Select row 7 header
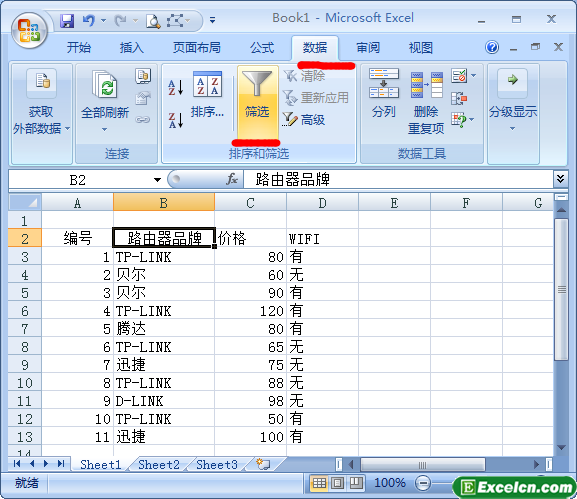 (25, 329)
